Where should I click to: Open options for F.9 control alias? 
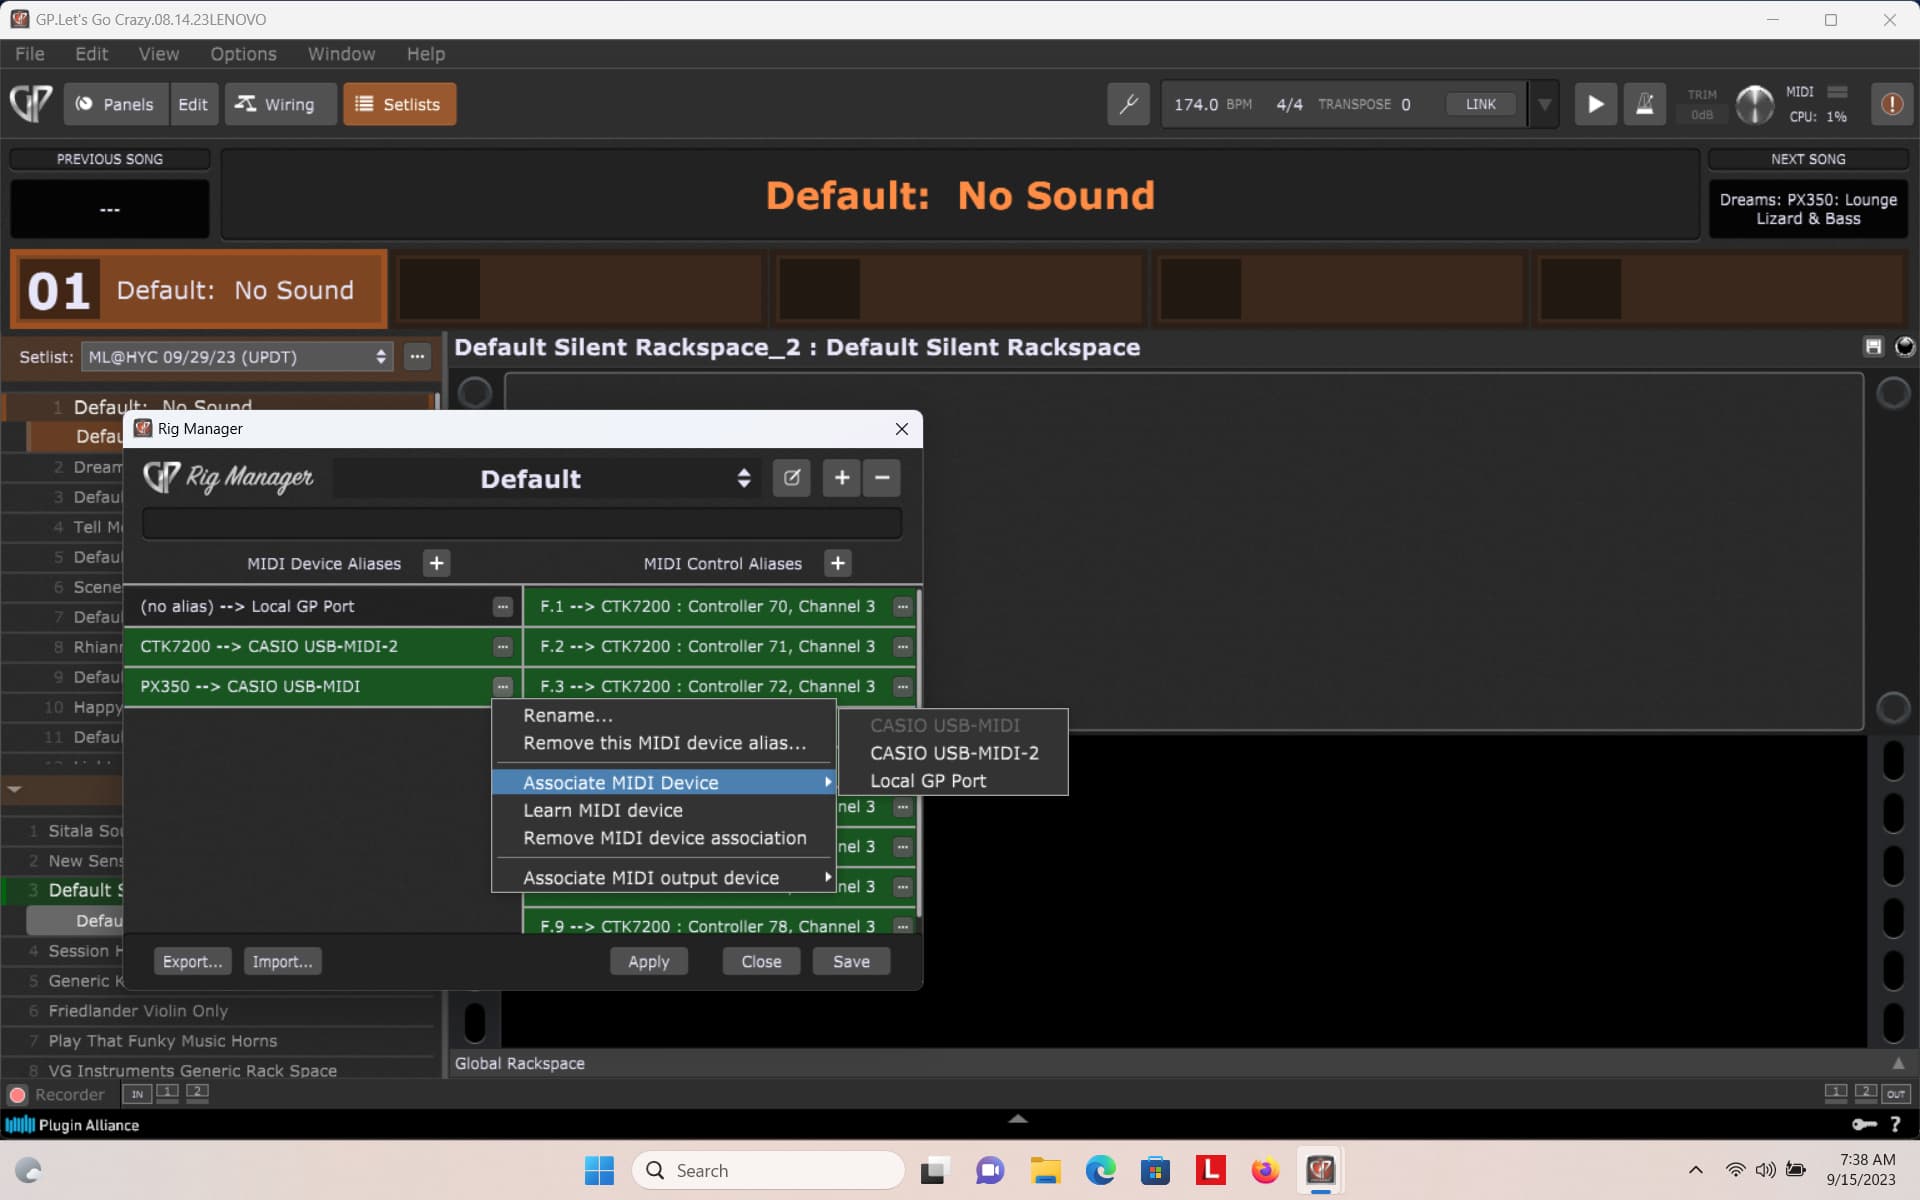coord(903,926)
